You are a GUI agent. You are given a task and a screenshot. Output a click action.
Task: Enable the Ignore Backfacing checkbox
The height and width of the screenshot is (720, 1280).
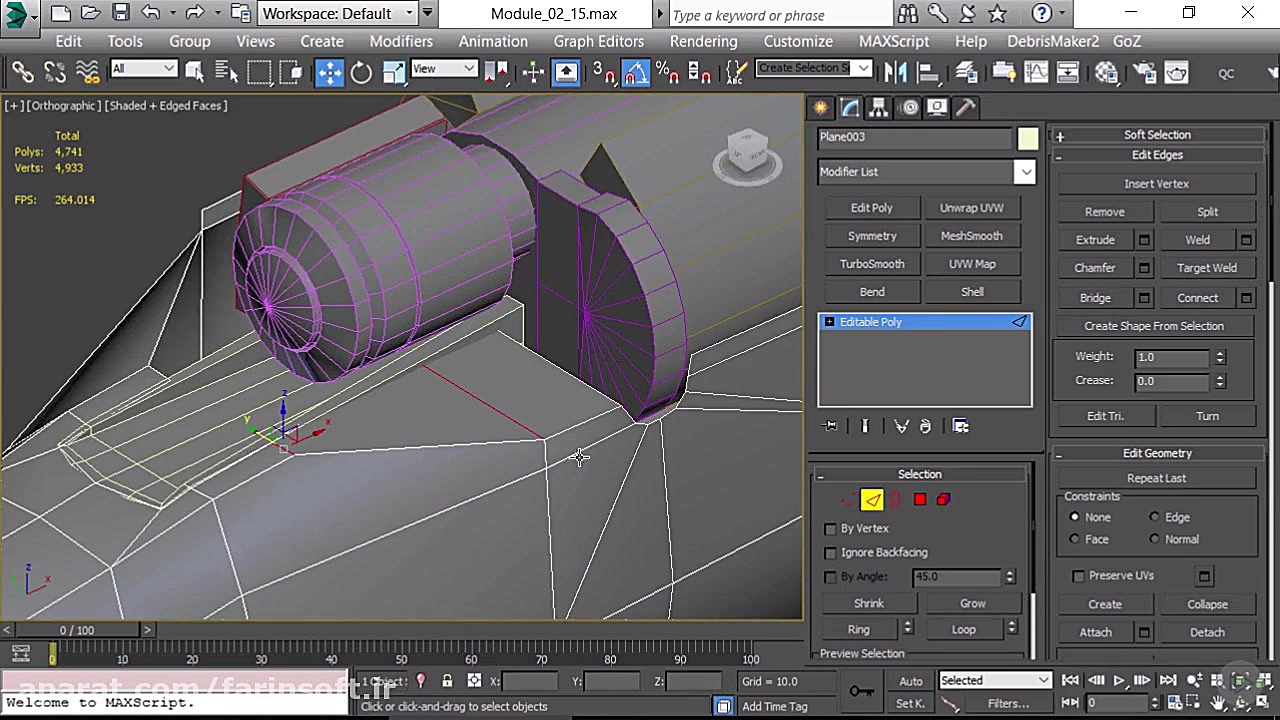tap(831, 553)
